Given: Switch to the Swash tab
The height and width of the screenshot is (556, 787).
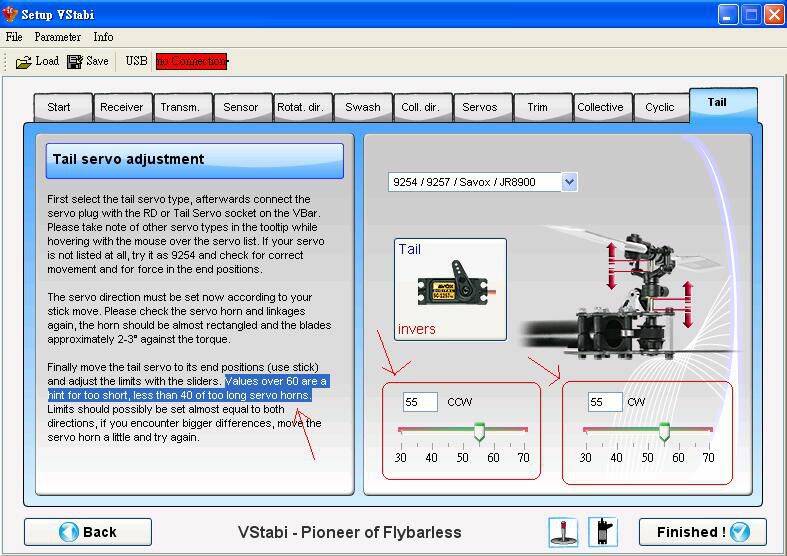Looking at the screenshot, I should pos(362,107).
